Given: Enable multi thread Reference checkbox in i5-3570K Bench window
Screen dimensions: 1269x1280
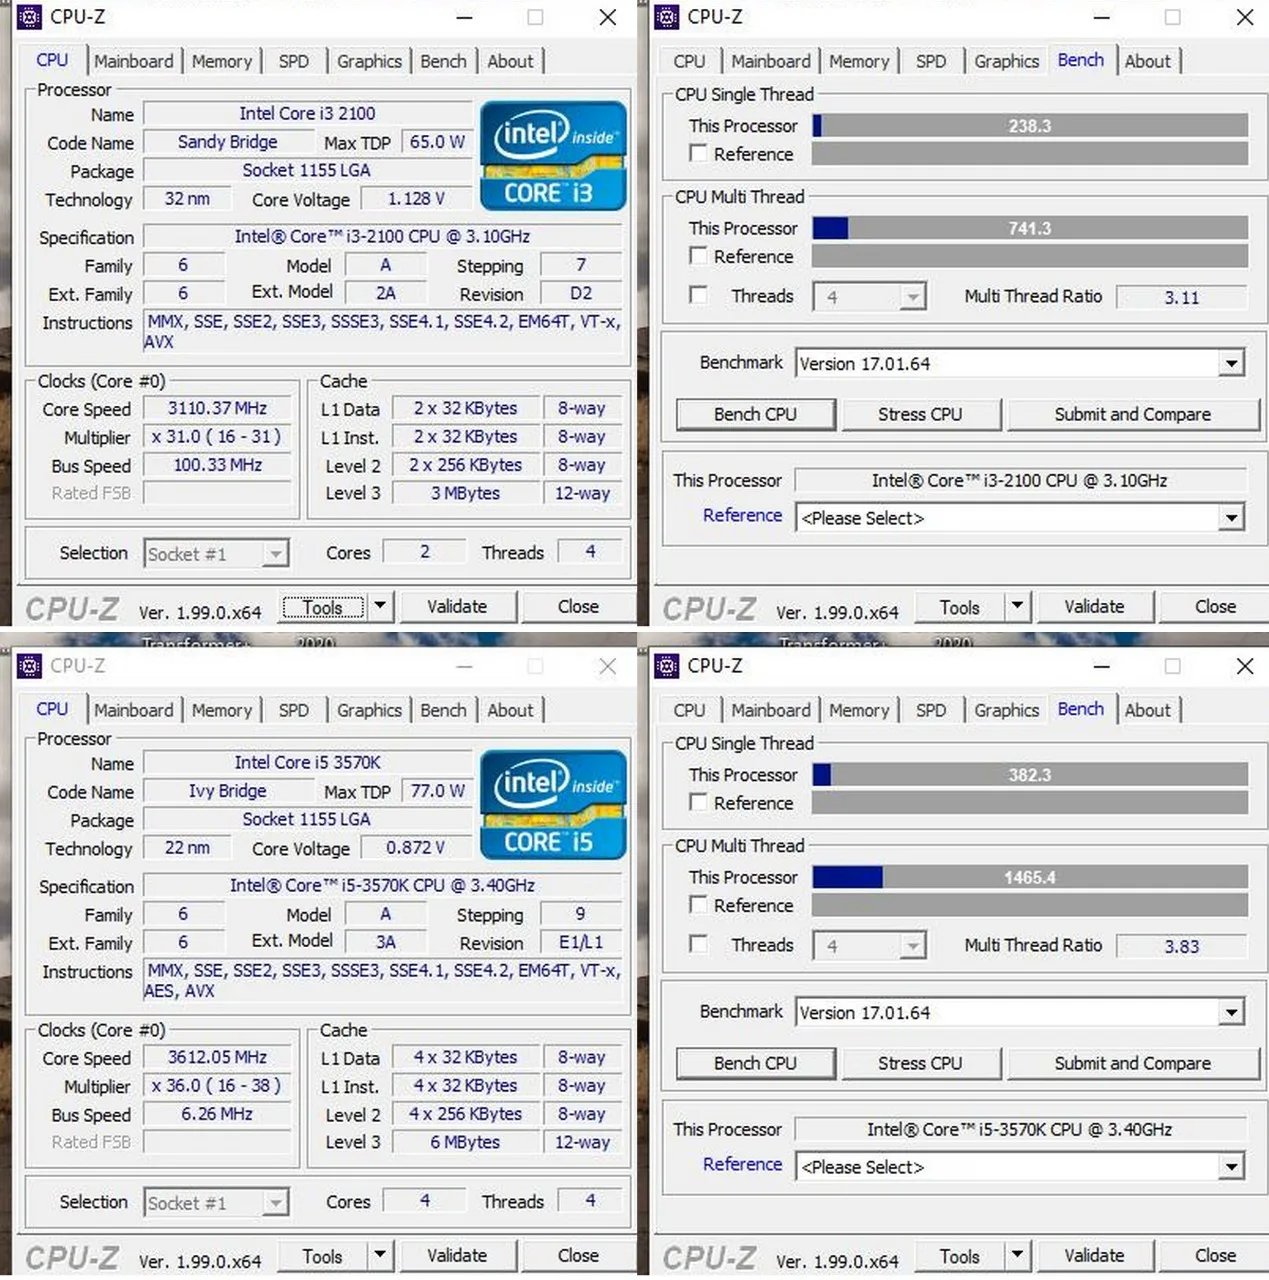Looking at the screenshot, I should [699, 904].
